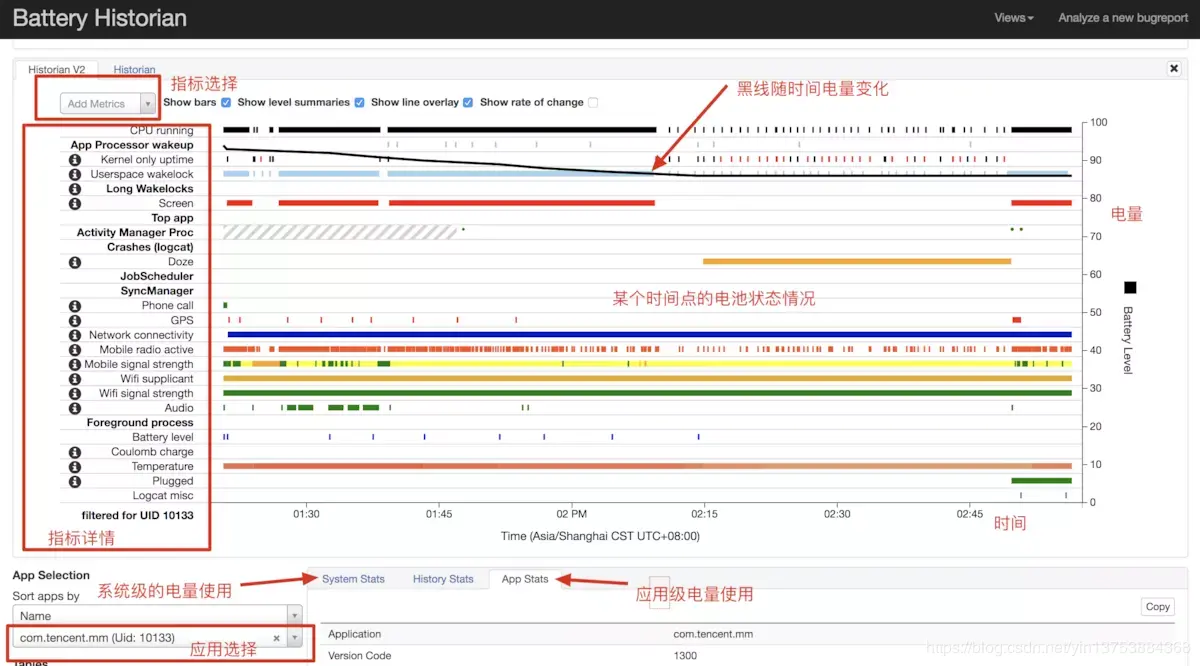The height and width of the screenshot is (666, 1200).
Task: Click info icon beside Mobile radio active
Action: coord(74,350)
